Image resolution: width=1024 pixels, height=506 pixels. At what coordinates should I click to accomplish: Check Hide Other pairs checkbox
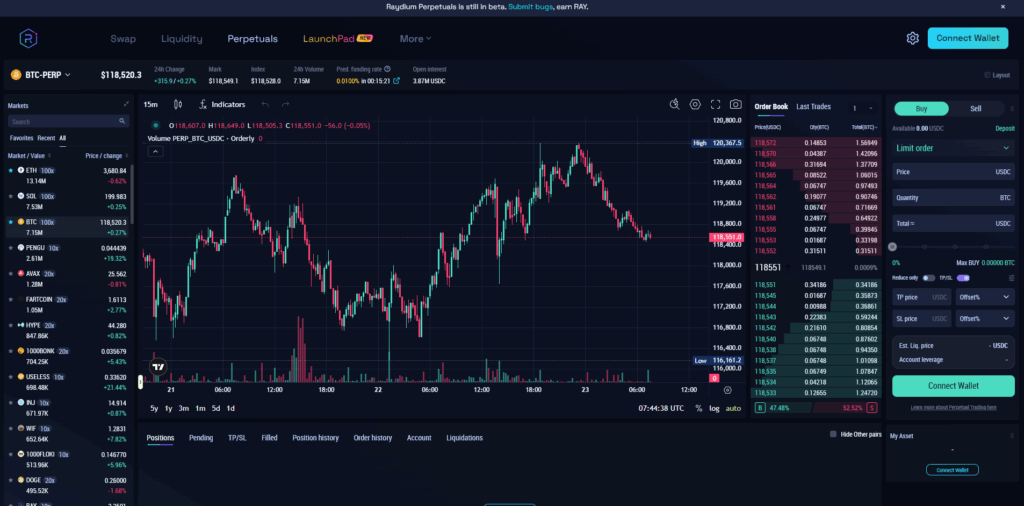click(x=833, y=434)
